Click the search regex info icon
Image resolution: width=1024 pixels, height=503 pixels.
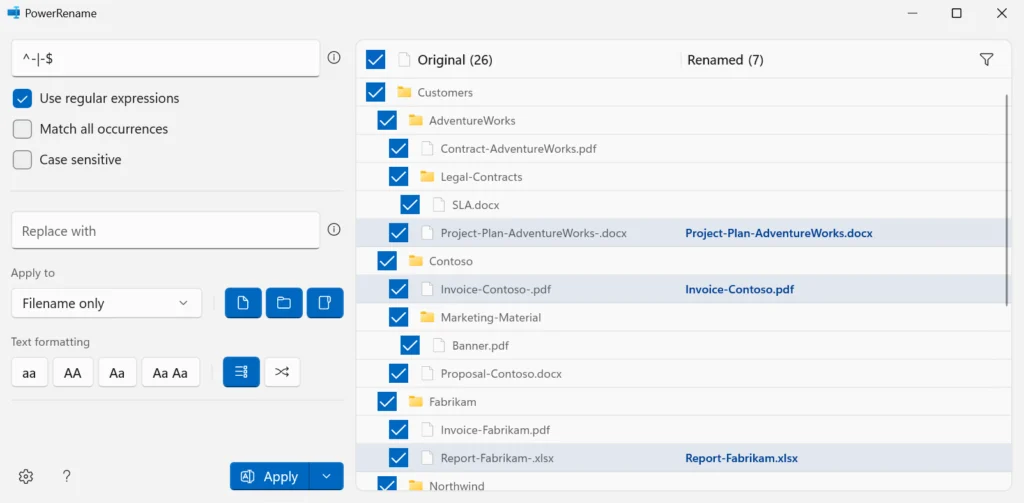(x=334, y=57)
